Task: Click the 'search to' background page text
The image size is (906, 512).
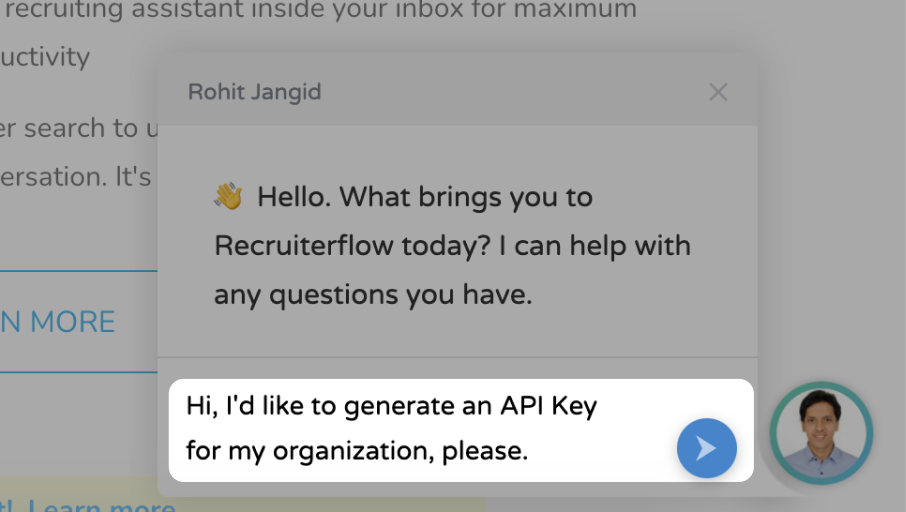Action: (x=90, y=129)
